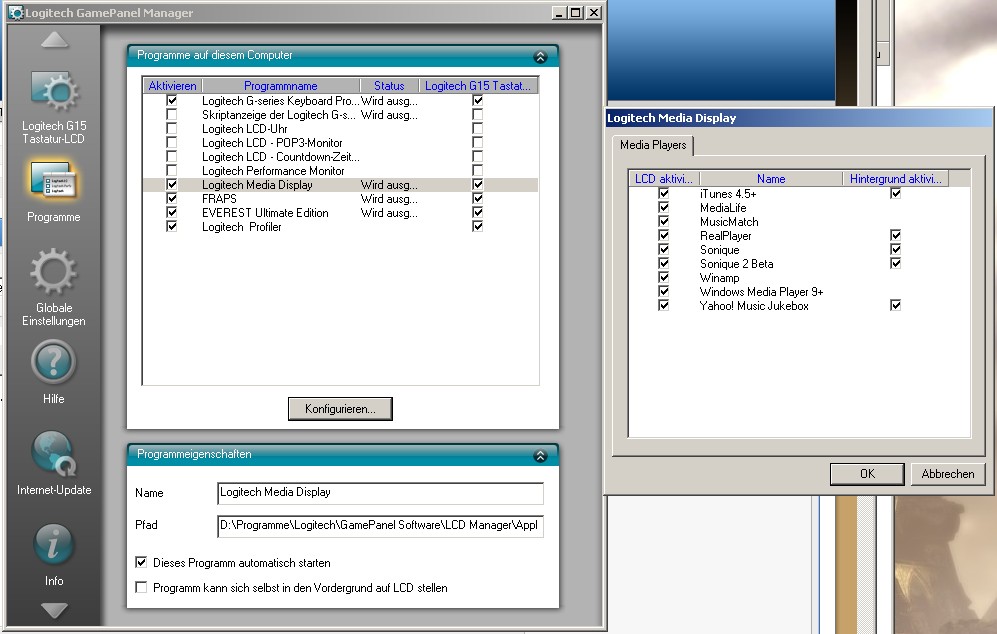Enable Logitech LCD - Countdown-Zeit checkbox

click(x=172, y=156)
